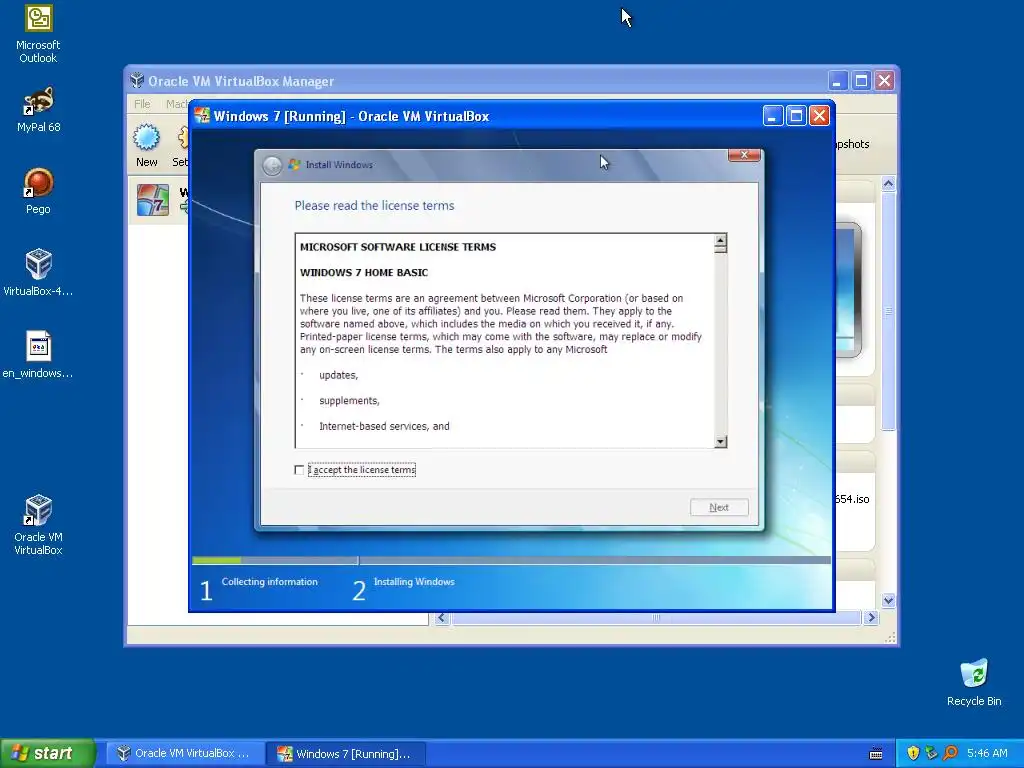Click the keyboard icon on the taskbar
The width and height of the screenshot is (1024, 768).
pos(876,754)
